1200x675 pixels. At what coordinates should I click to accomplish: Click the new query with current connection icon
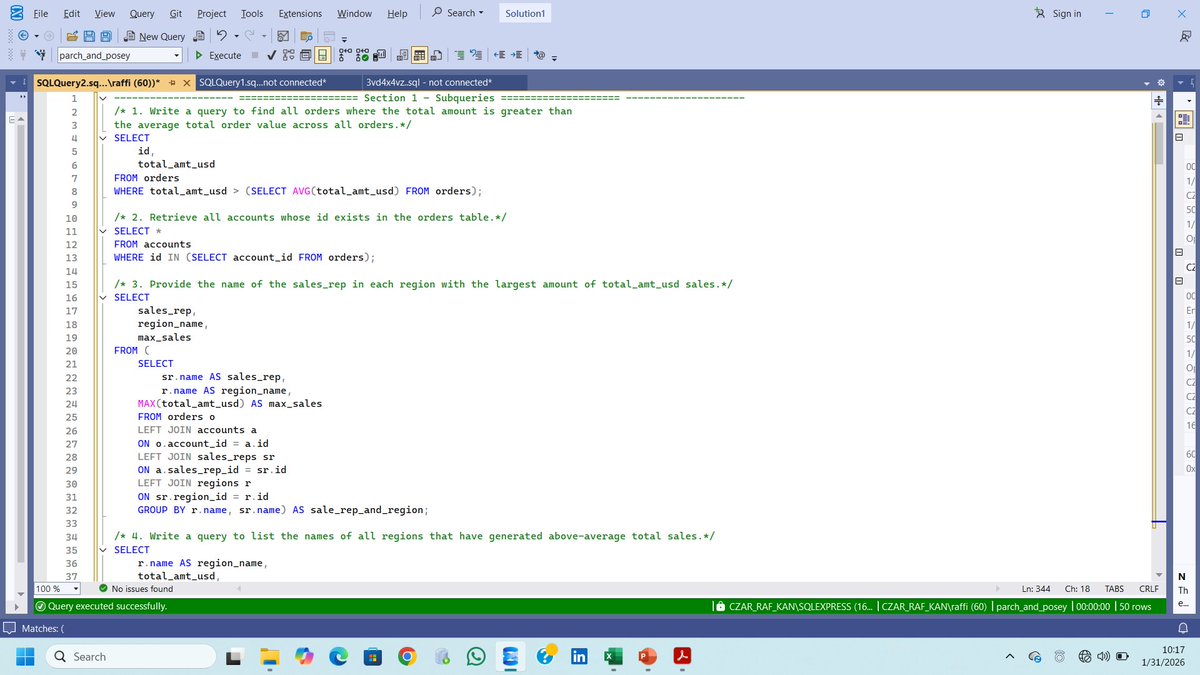point(199,36)
